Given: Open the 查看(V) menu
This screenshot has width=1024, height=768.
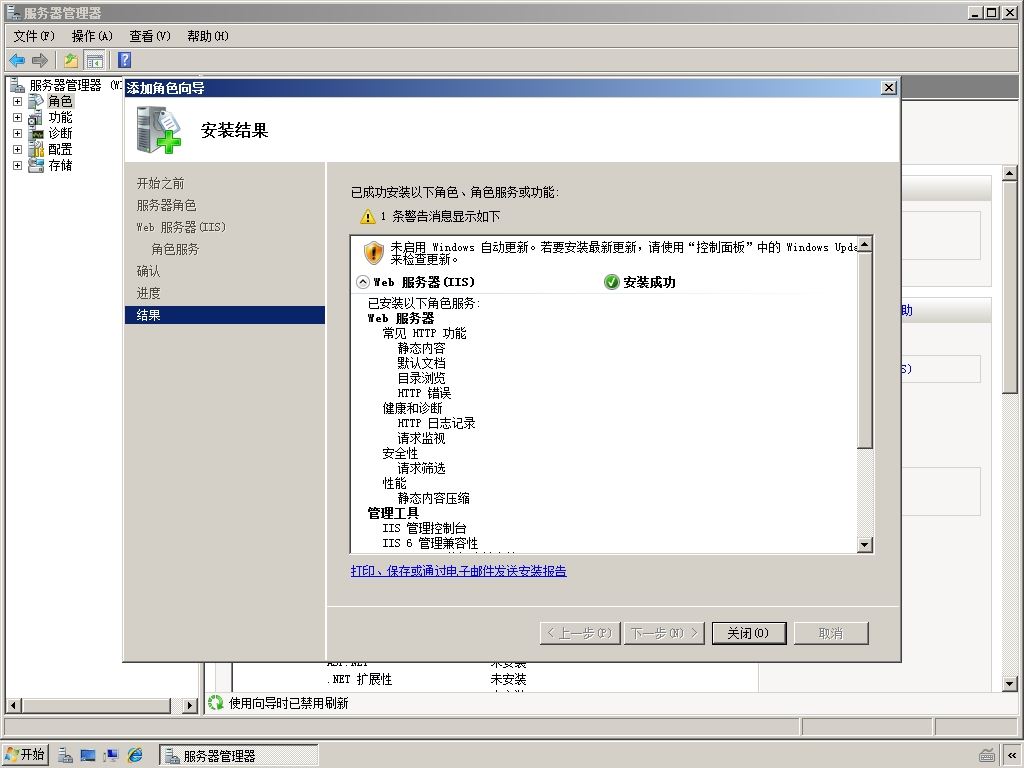Looking at the screenshot, I should [x=150, y=36].
